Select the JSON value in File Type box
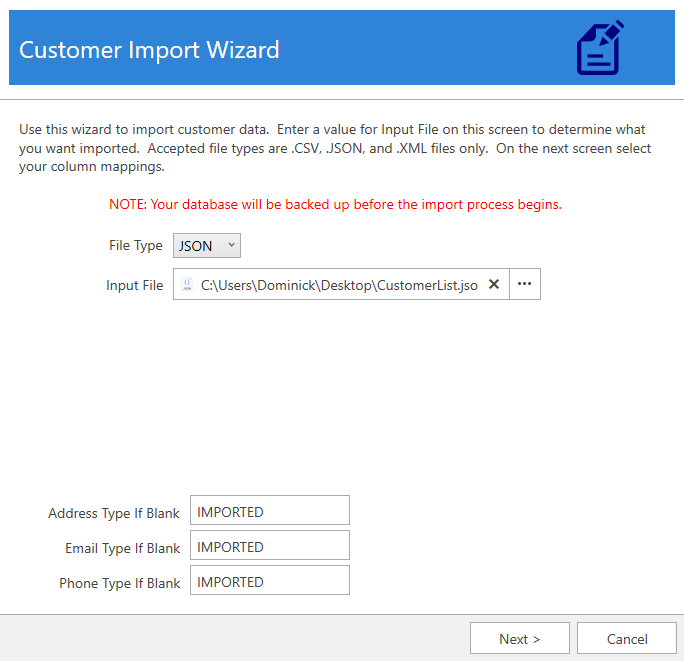Viewport: 684px width, 661px height. (196, 246)
